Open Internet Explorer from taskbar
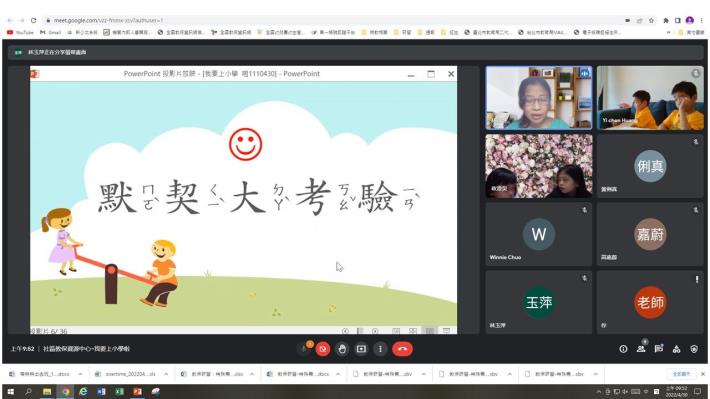The width and height of the screenshot is (710, 399). (x=83, y=391)
